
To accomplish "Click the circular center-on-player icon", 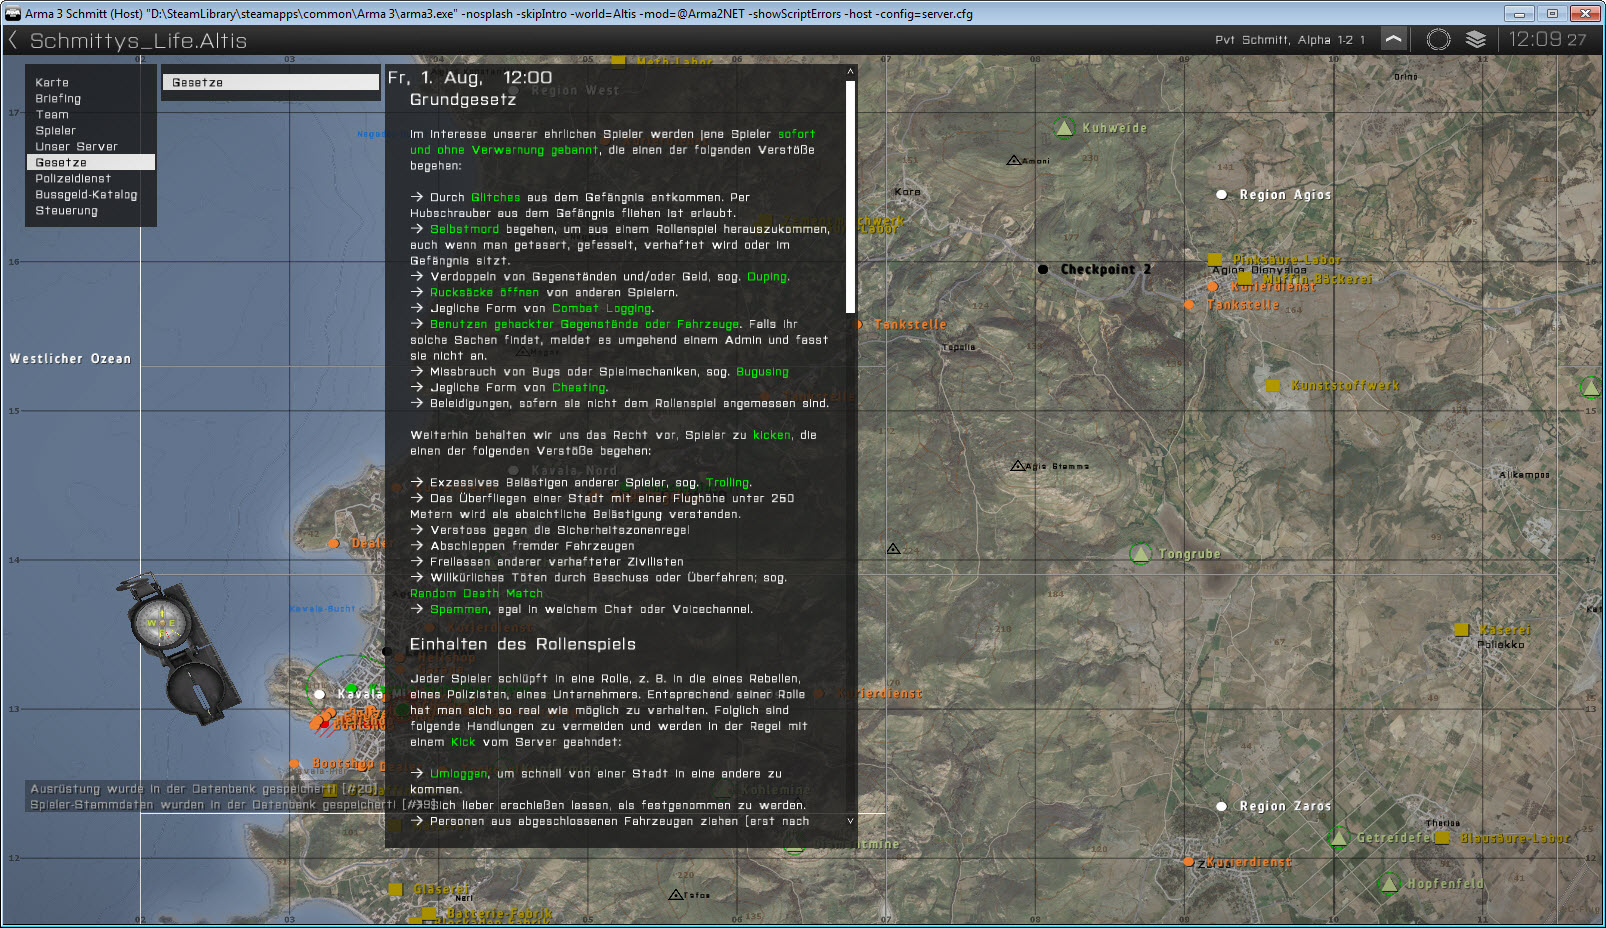I will click(x=1438, y=39).
